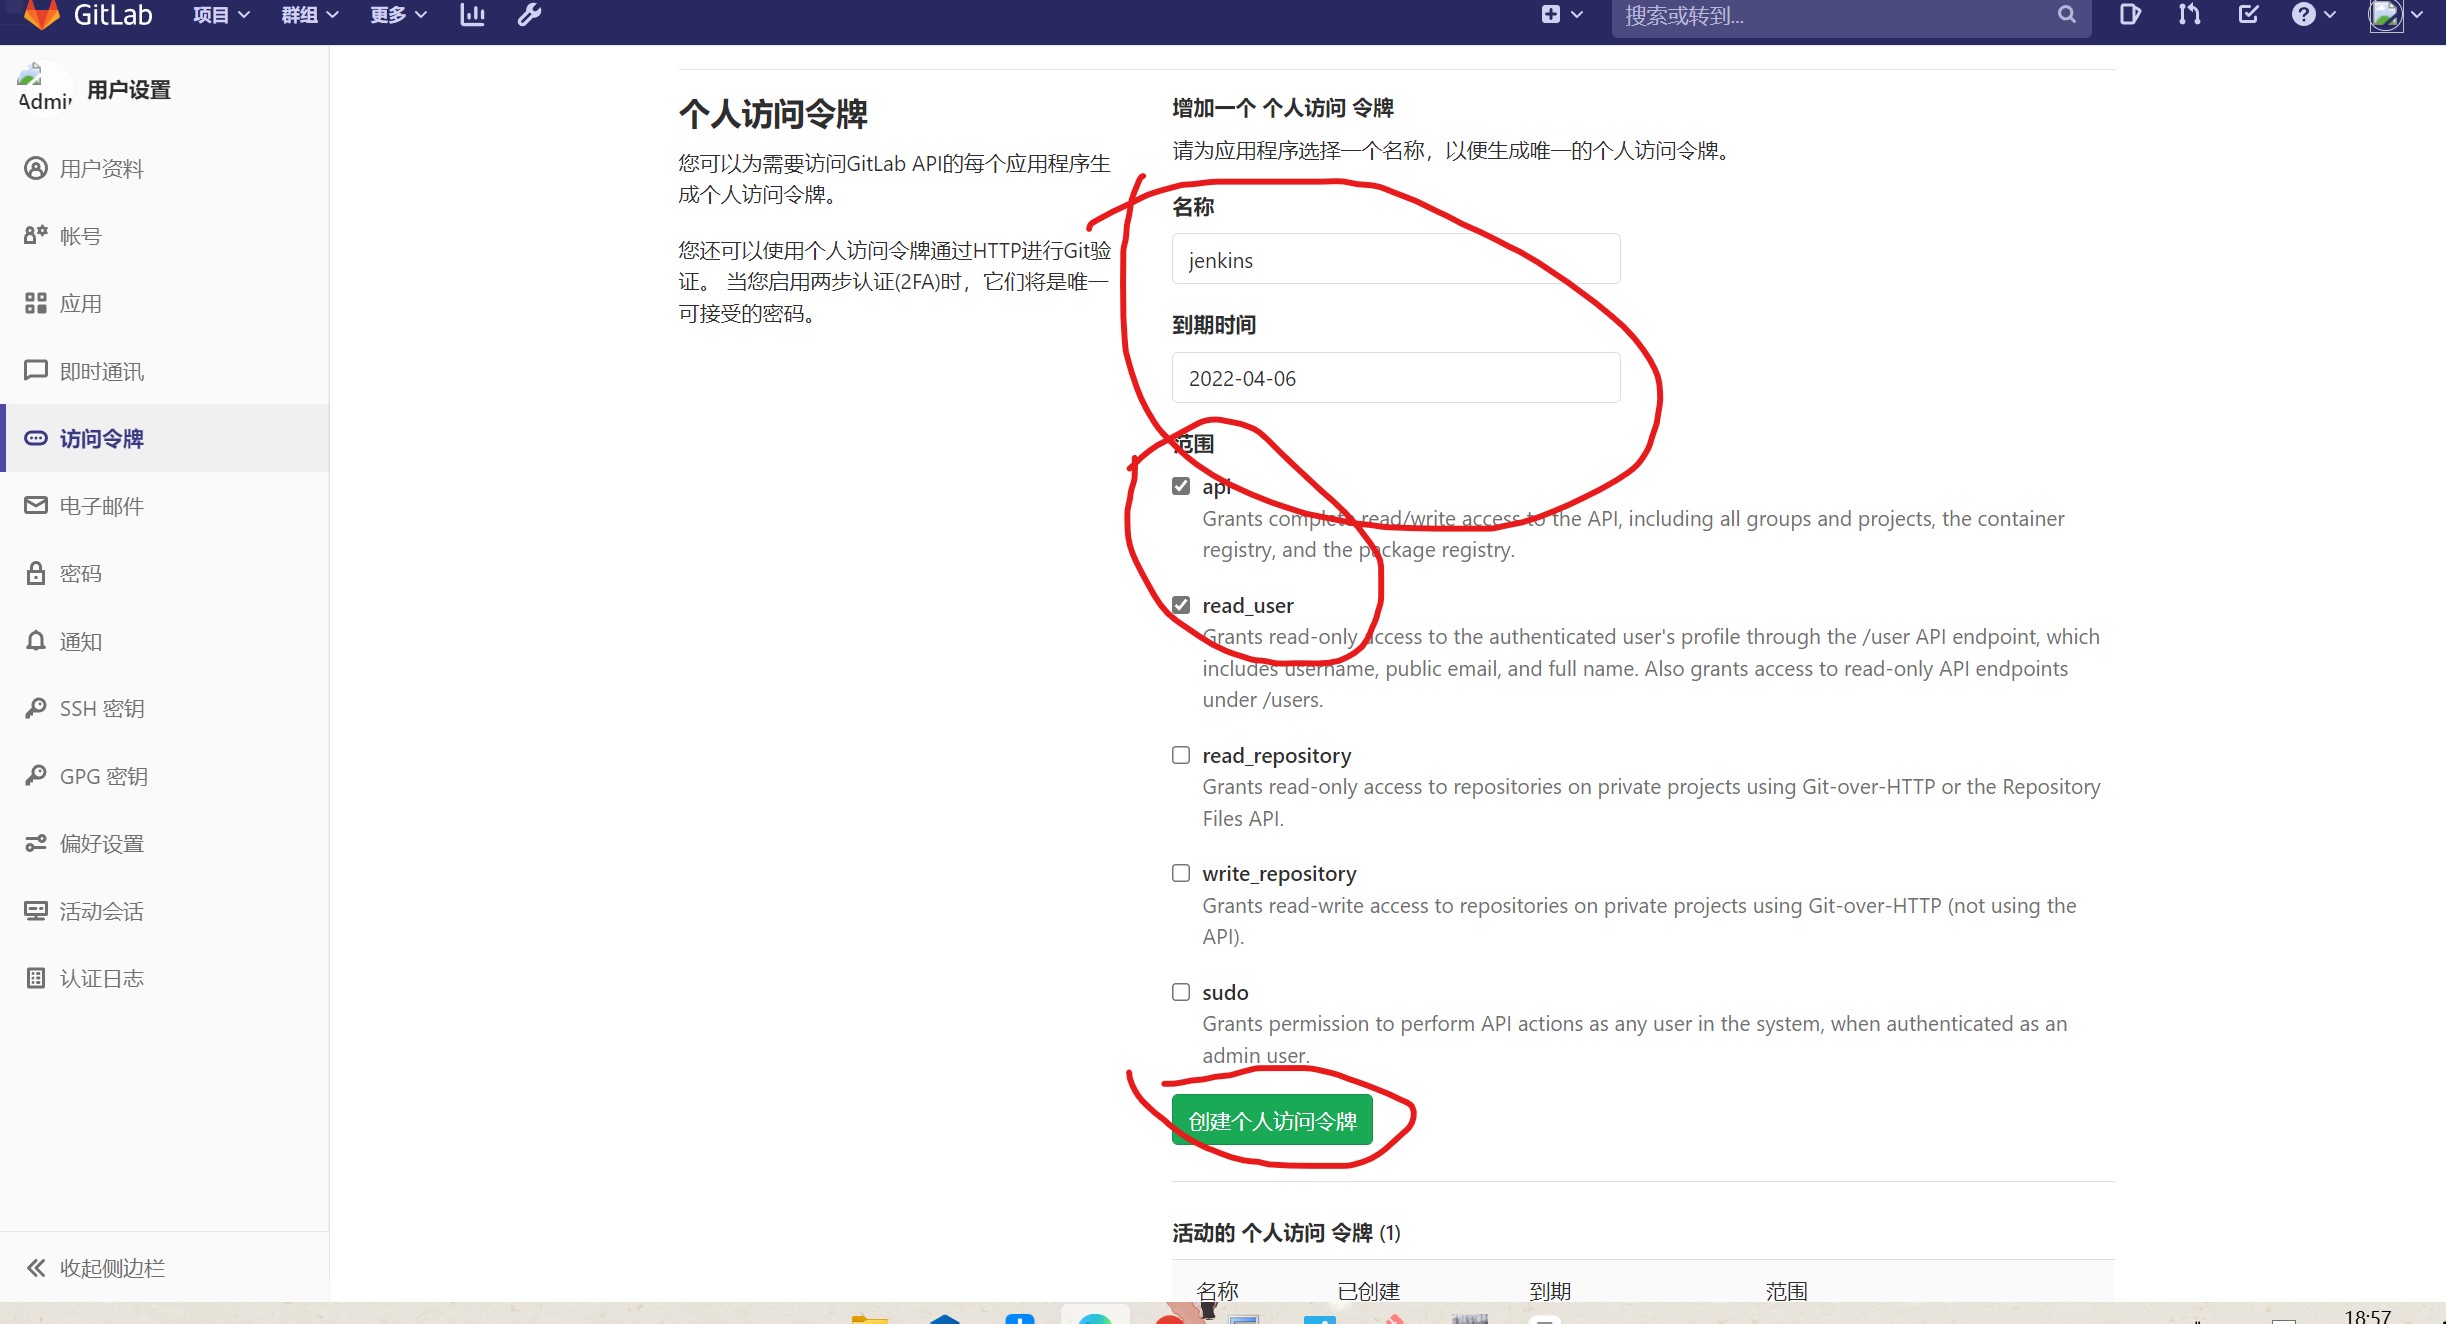Open the to-do list icon

pos(2248,15)
